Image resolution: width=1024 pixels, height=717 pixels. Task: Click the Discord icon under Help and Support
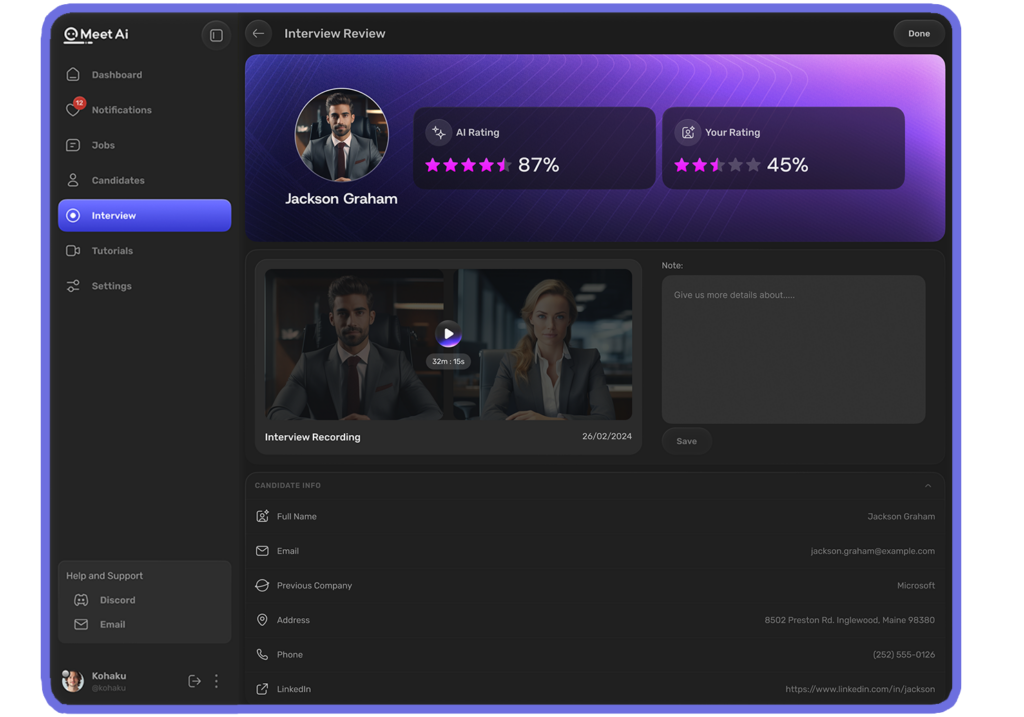(x=82, y=599)
